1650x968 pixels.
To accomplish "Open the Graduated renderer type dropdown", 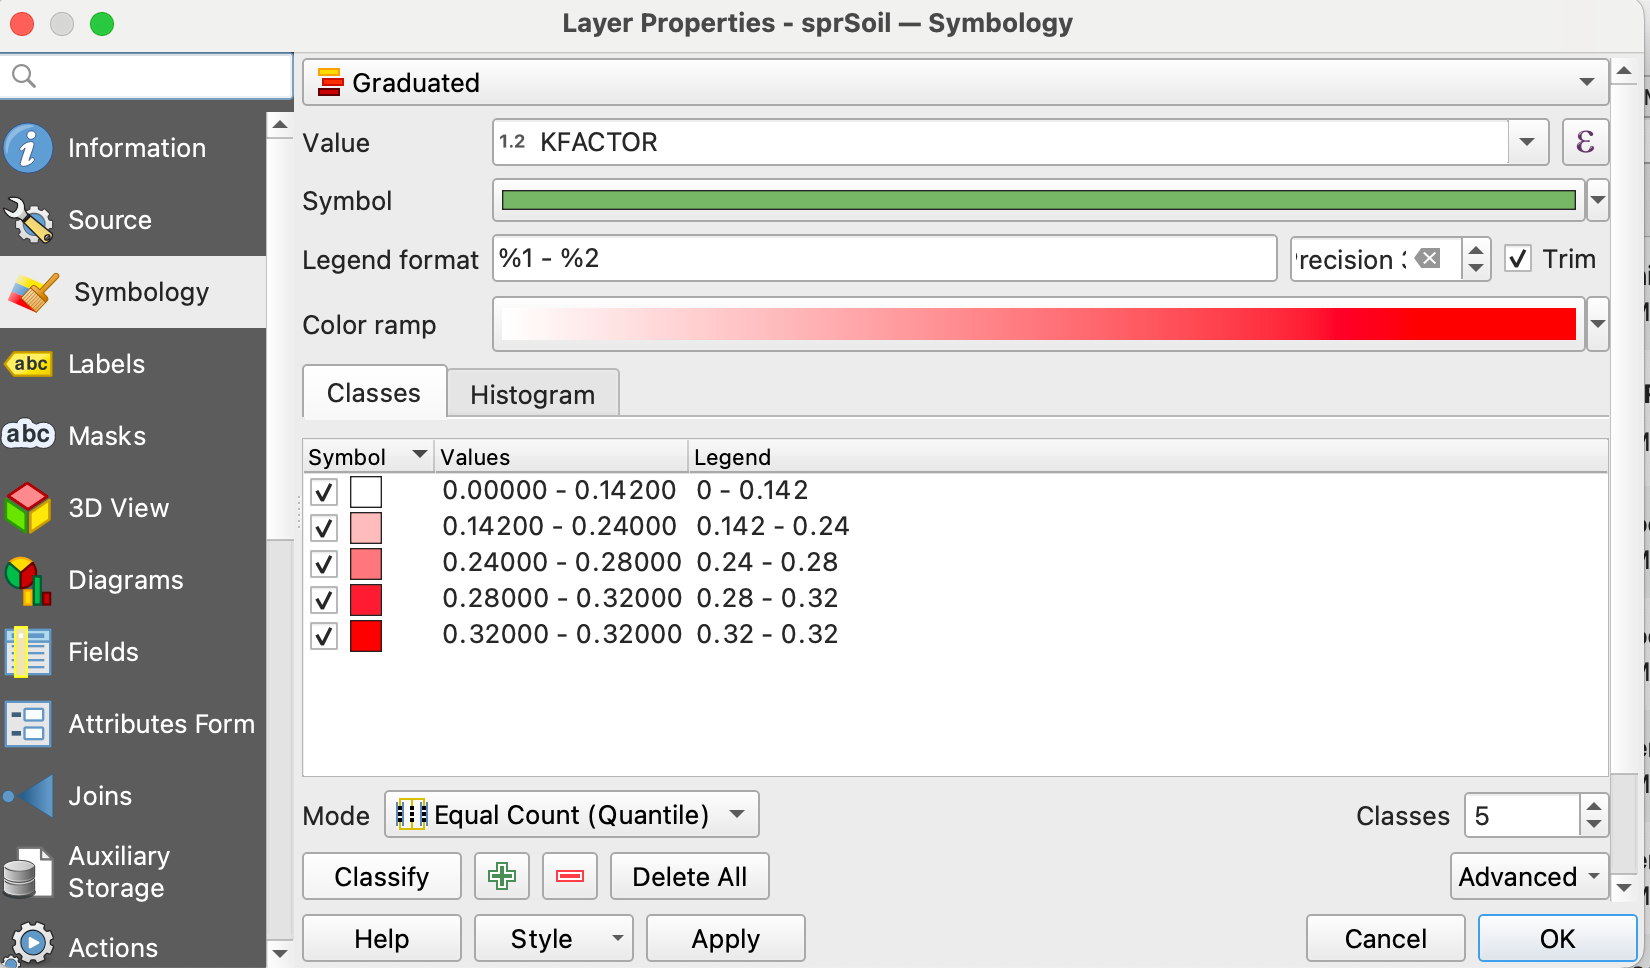I will [x=955, y=82].
